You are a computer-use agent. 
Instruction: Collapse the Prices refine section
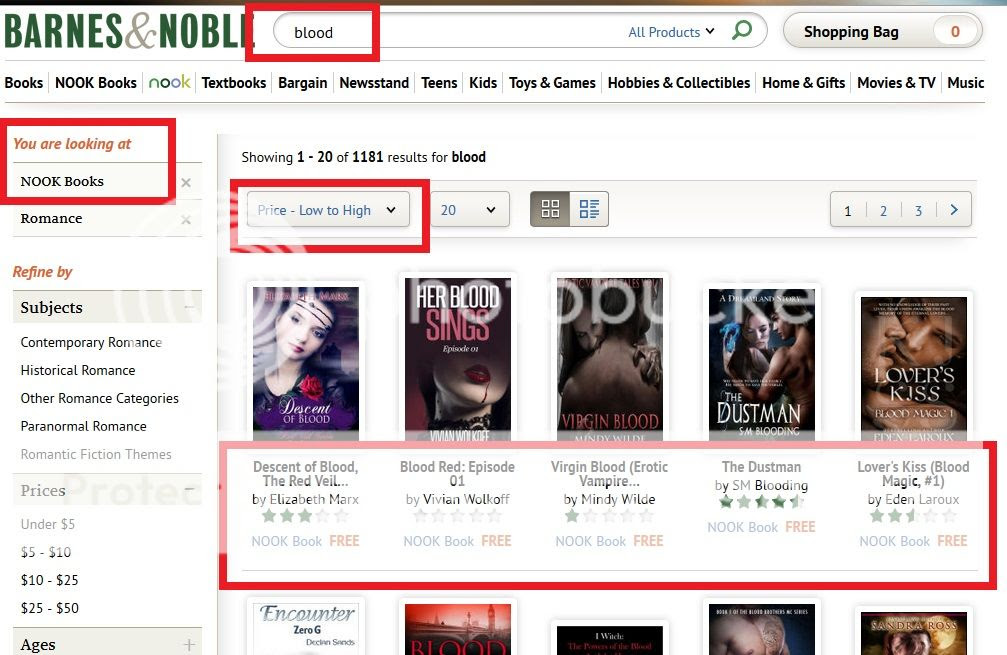[x=189, y=490]
